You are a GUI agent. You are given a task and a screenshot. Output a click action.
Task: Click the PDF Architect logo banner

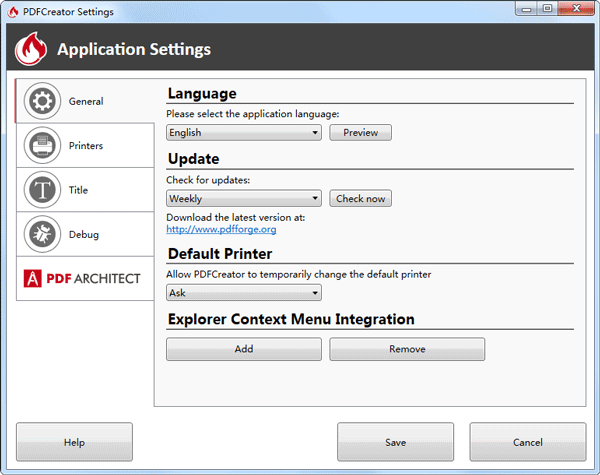pyautogui.click(x=82, y=278)
